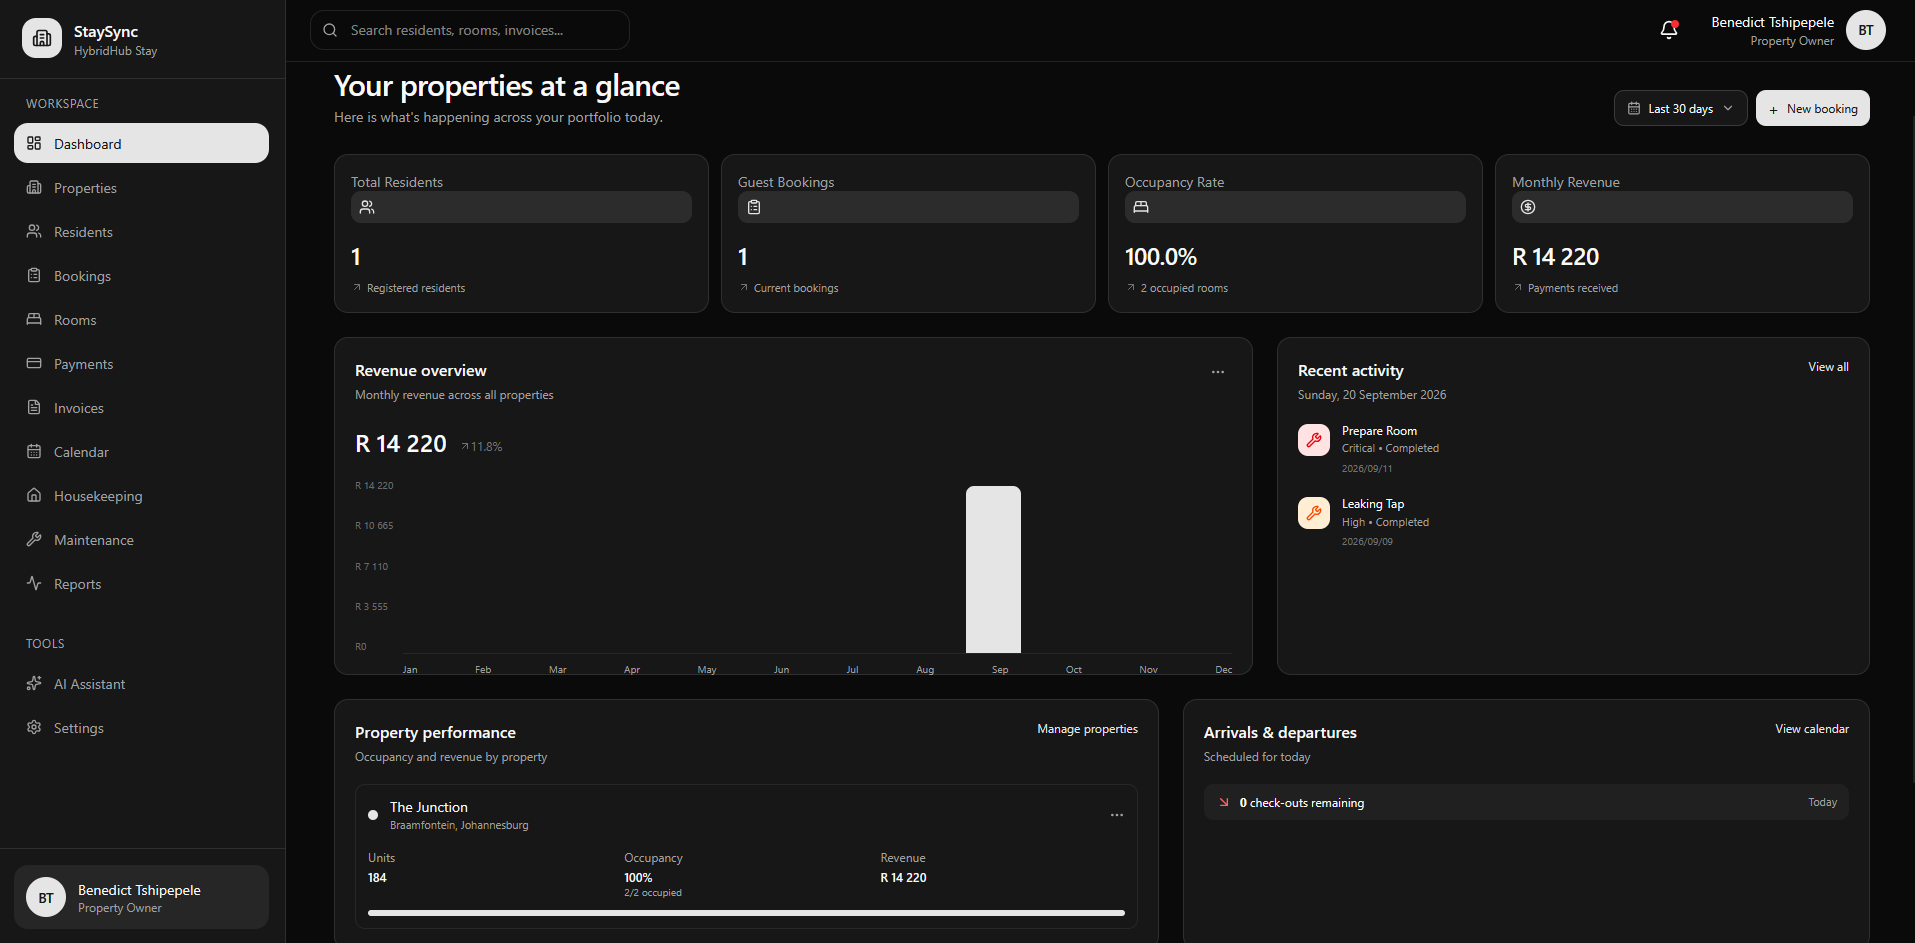Click Registered residents link text

416,288
